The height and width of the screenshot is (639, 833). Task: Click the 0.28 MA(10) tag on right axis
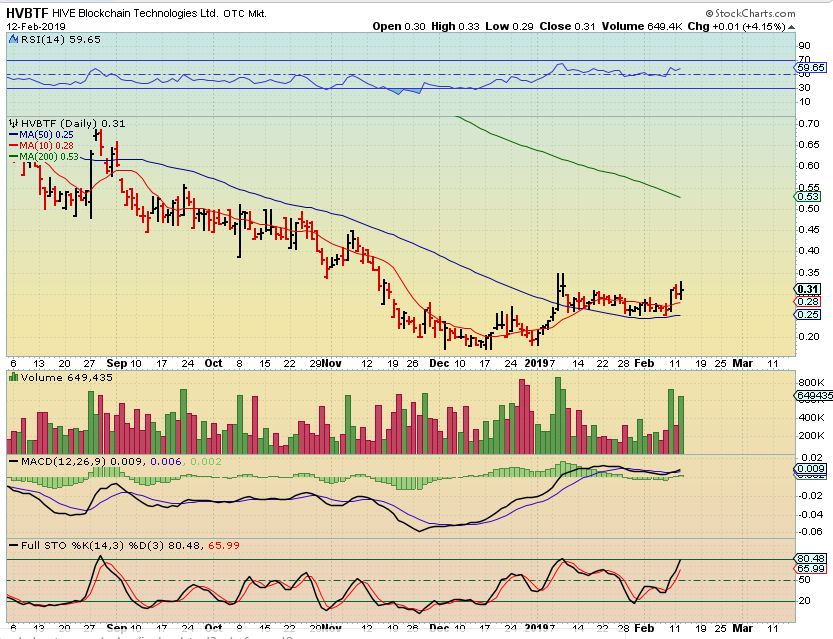tap(809, 302)
